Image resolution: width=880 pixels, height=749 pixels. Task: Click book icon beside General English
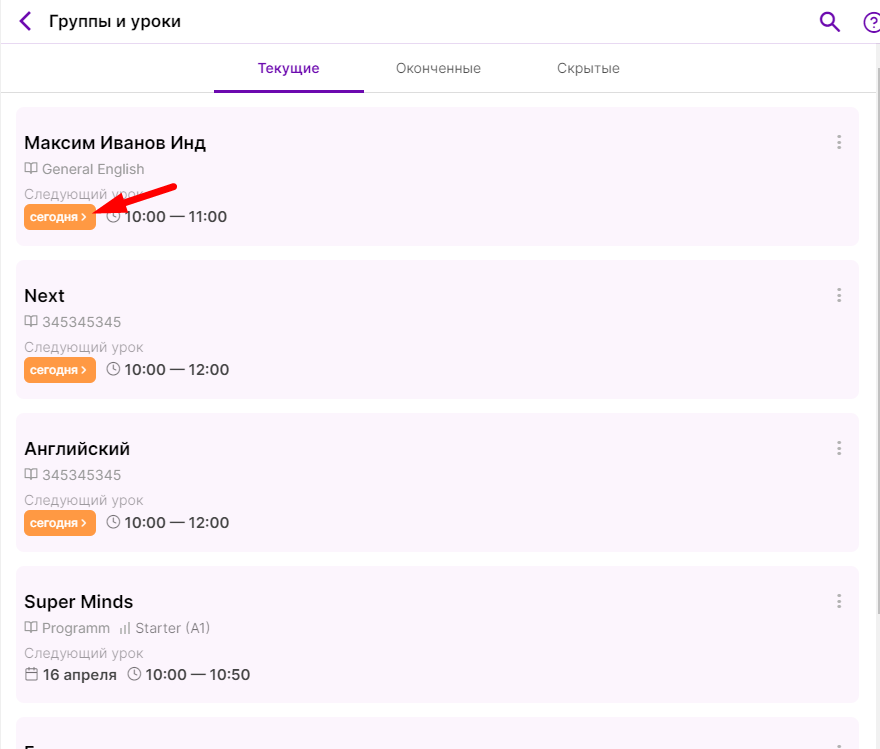[x=31, y=168]
